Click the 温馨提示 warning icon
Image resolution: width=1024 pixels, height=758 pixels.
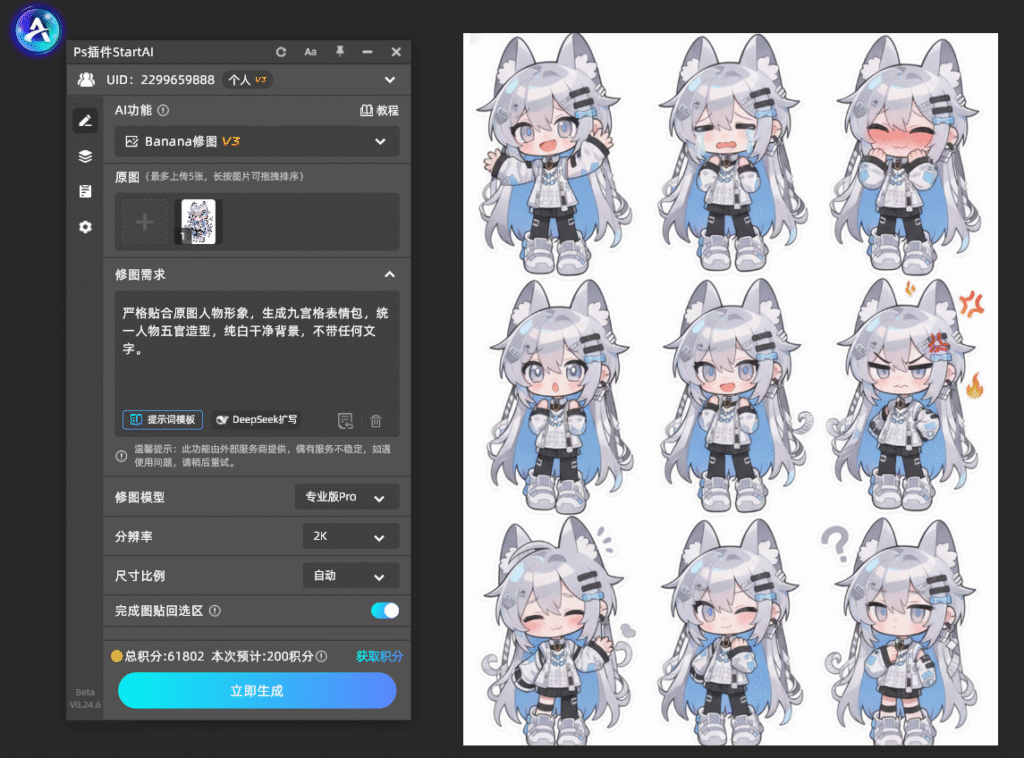click(121, 456)
